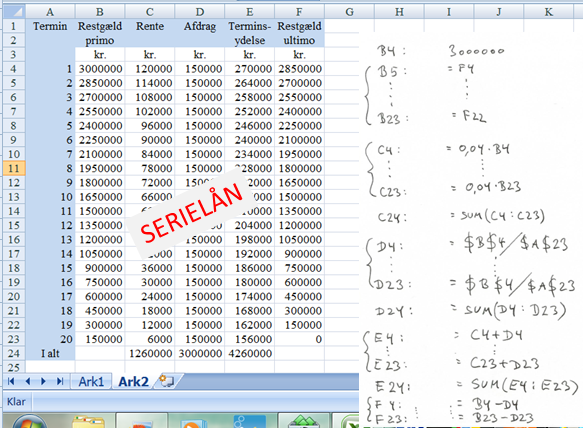Viewport: 583px width, 428px height.
Task: Select cell containing 96000
Action: pyautogui.click(x=150, y=126)
